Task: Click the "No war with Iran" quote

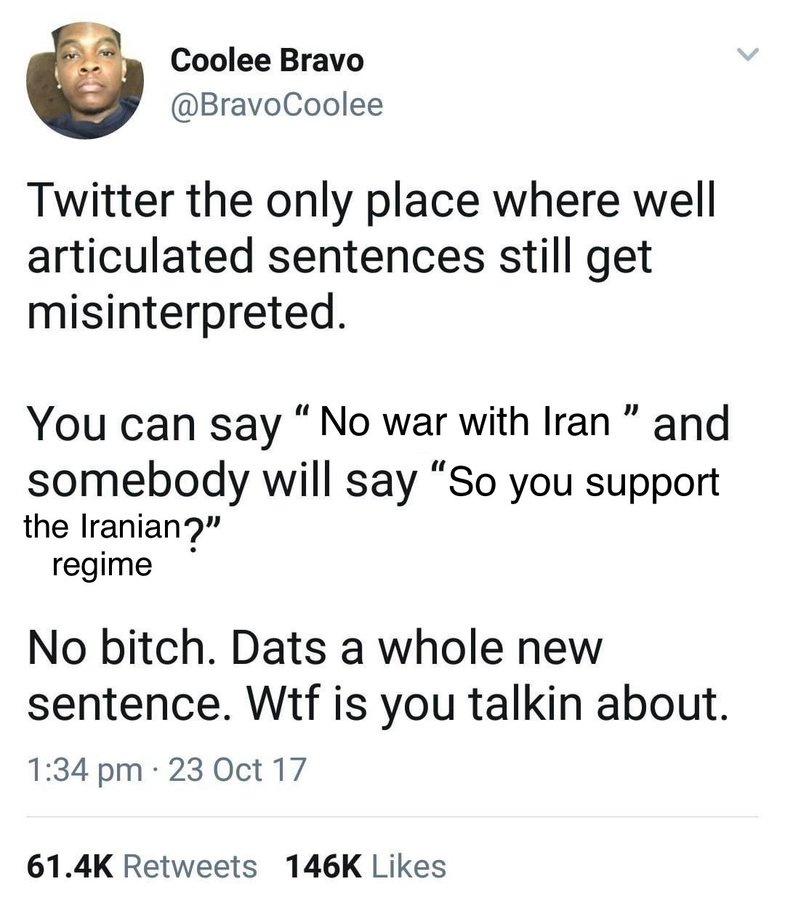Action: coord(465,422)
